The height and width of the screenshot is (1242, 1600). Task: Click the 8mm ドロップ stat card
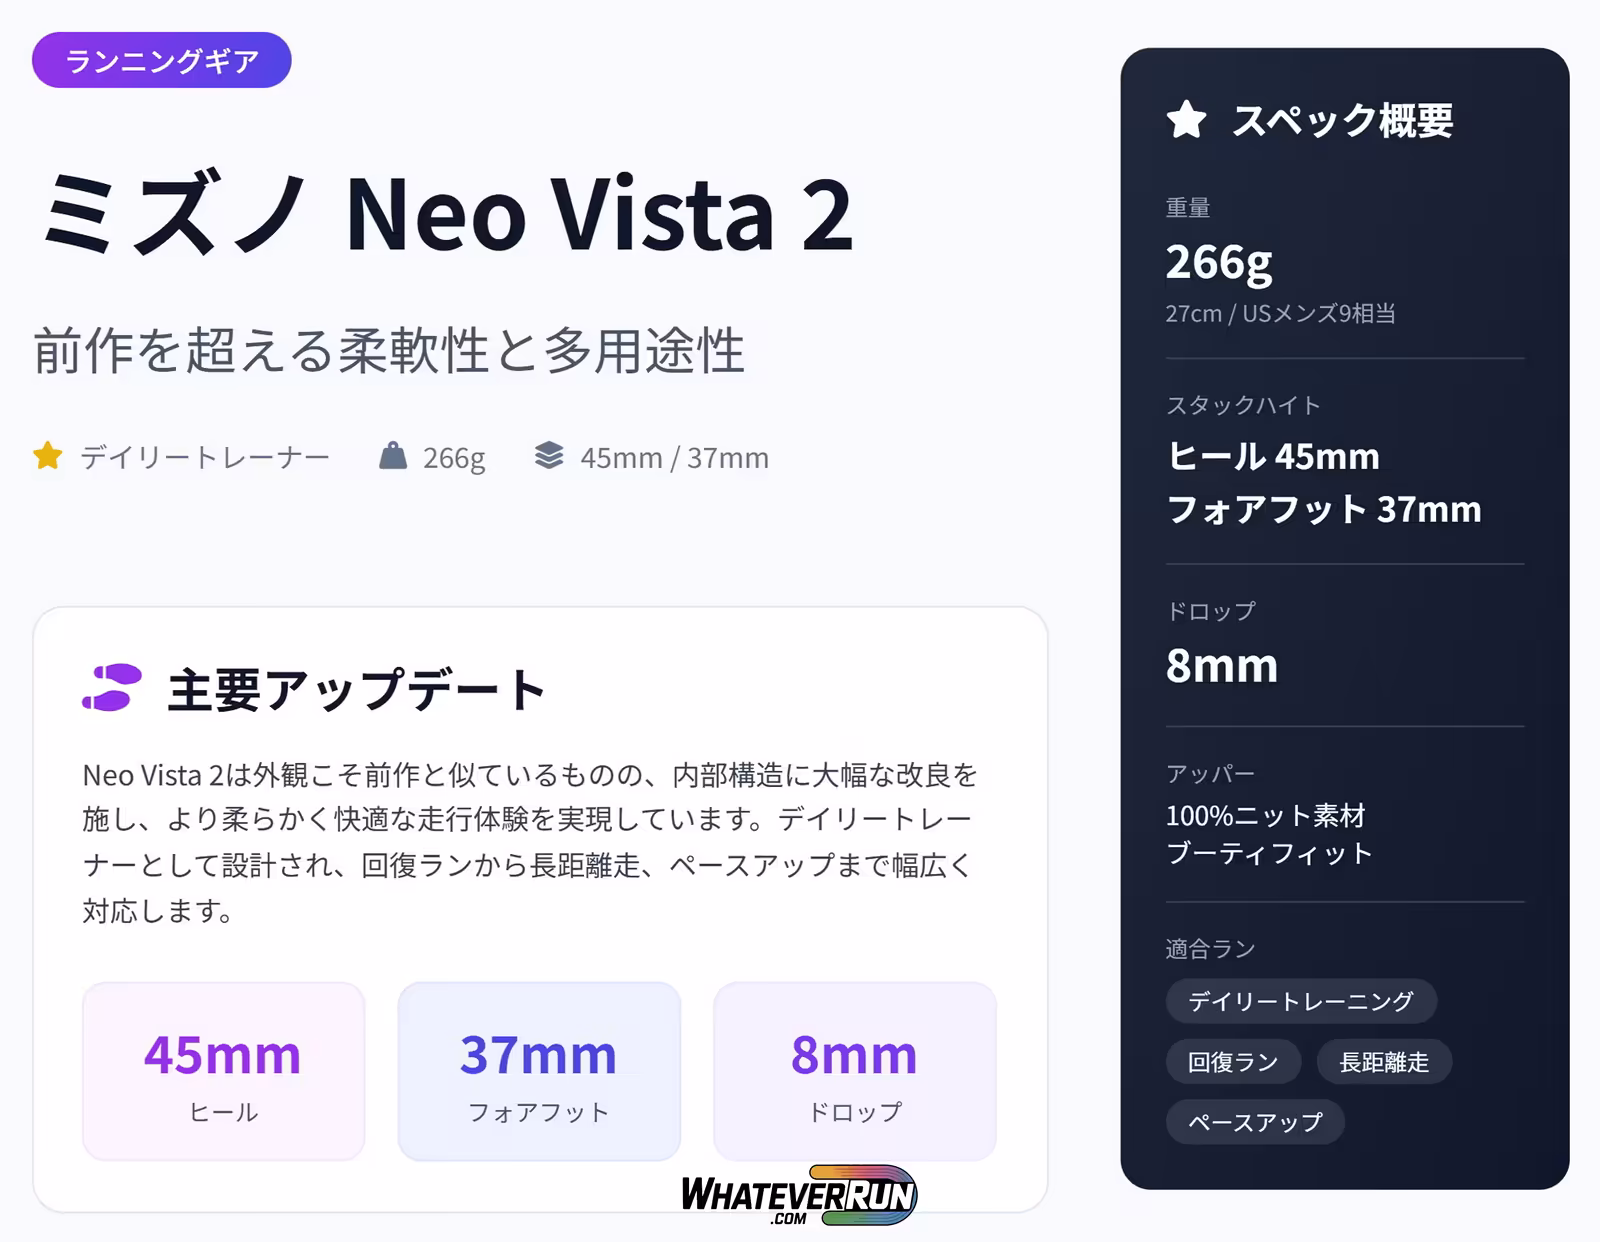point(855,1071)
